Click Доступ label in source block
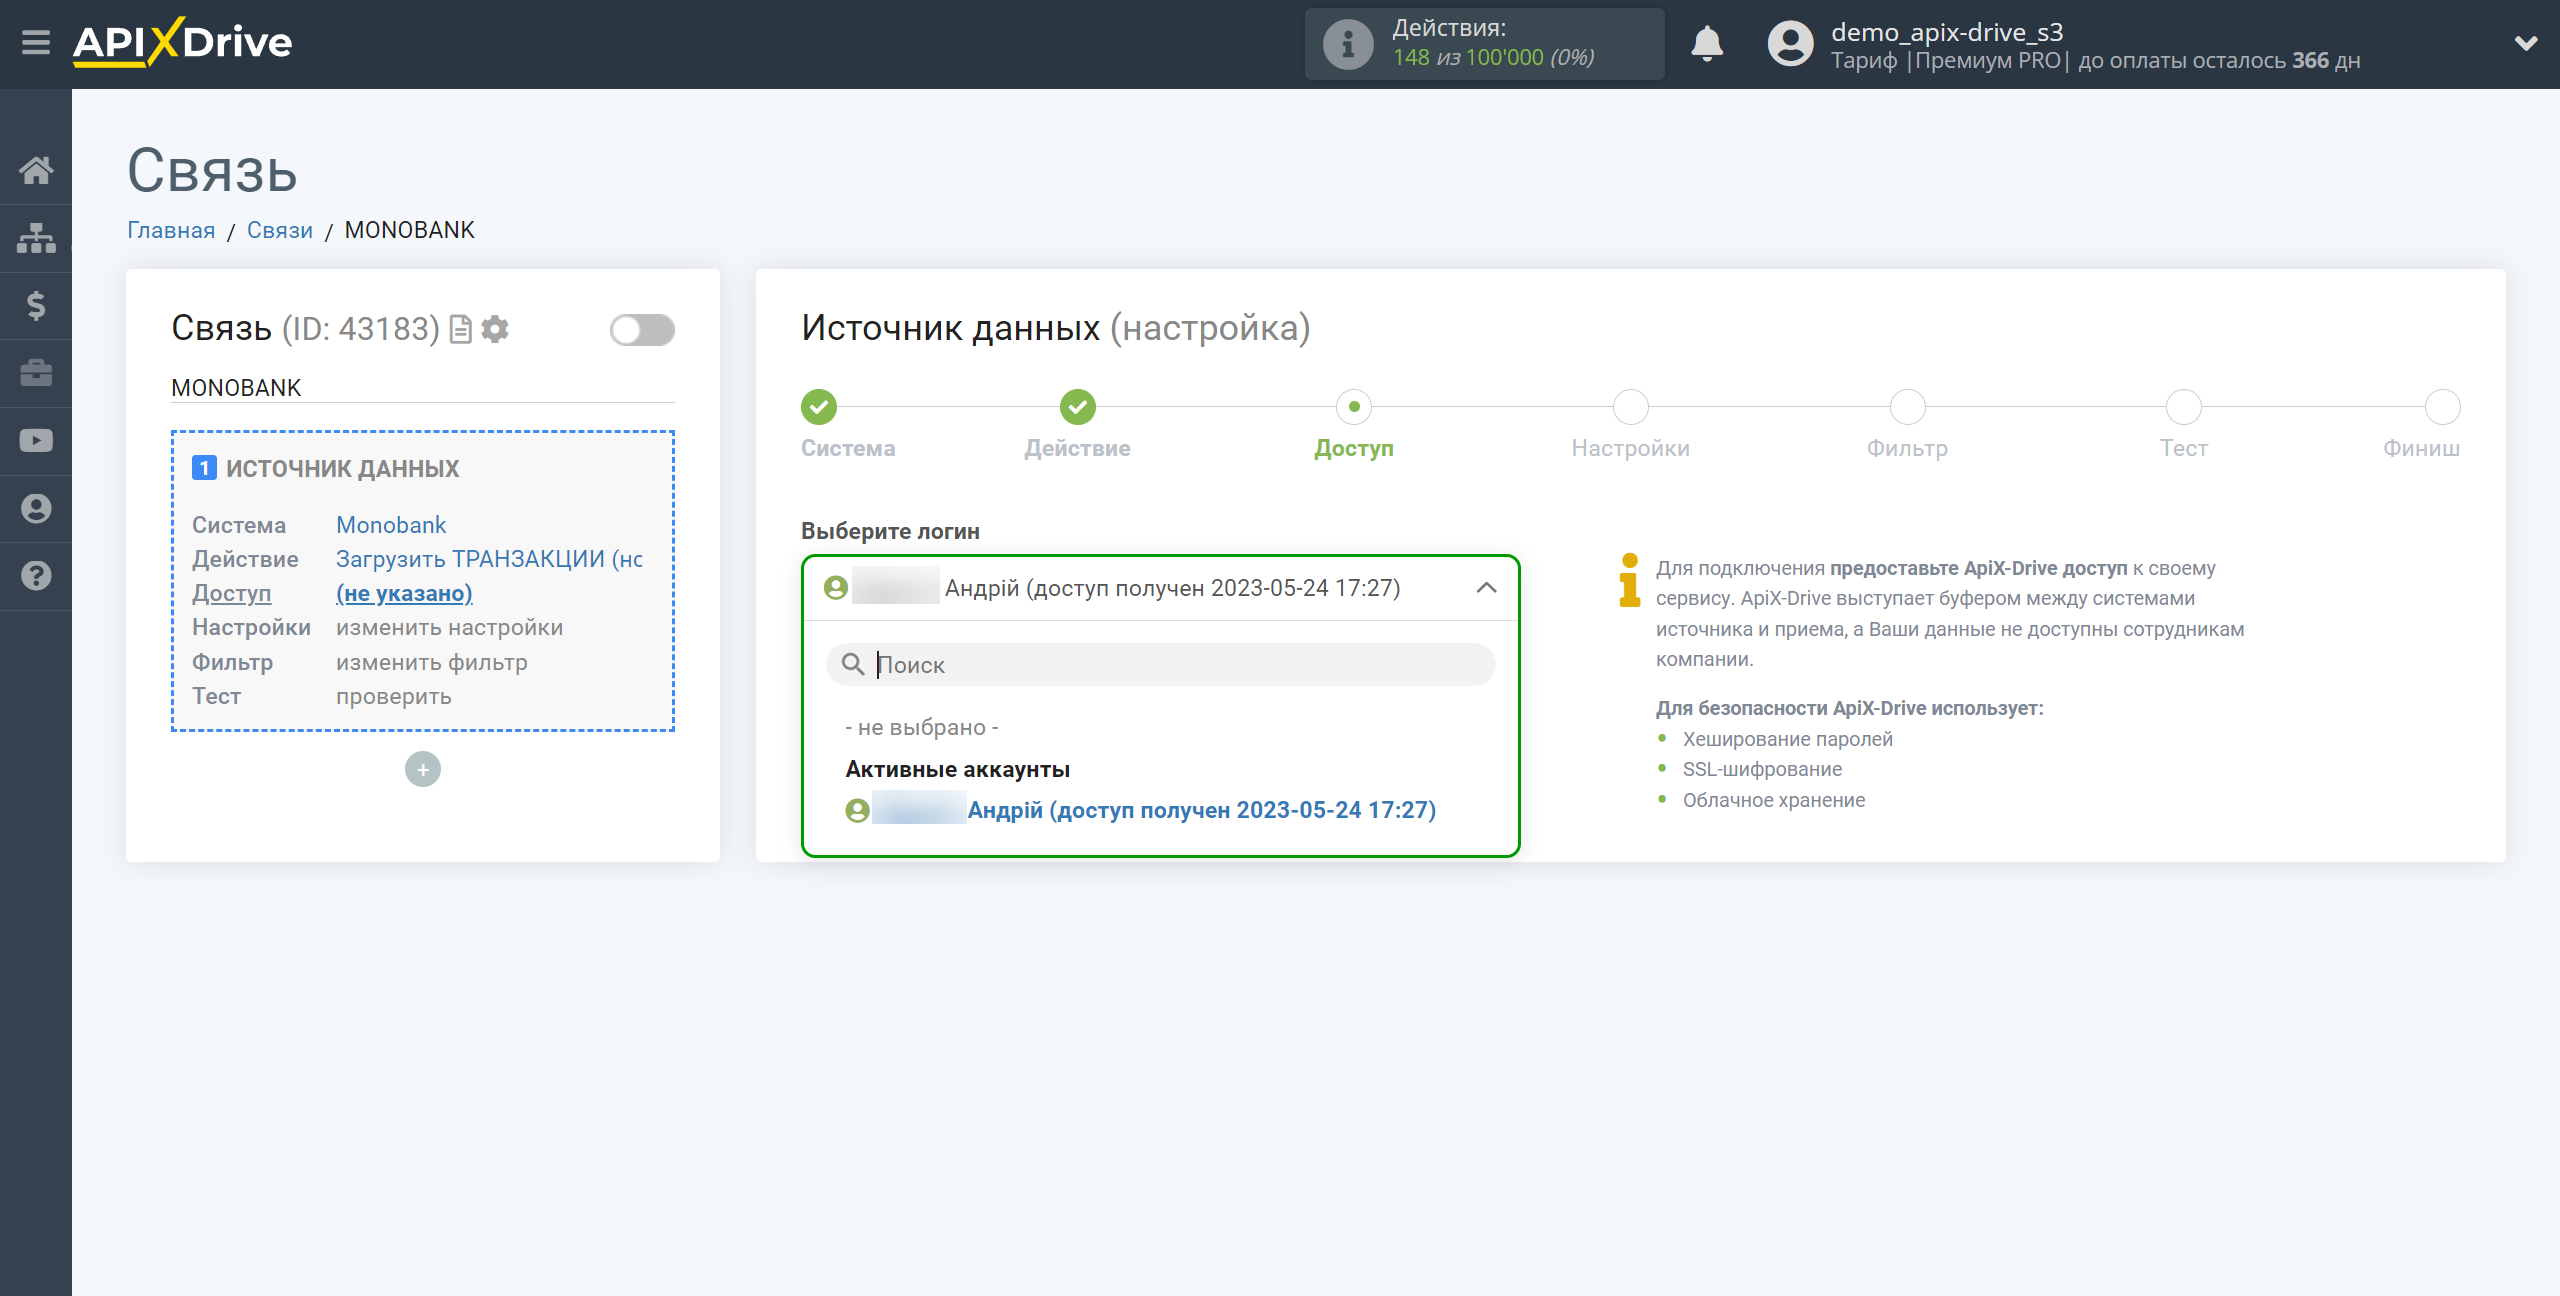This screenshot has width=2560, height=1296. click(x=232, y=593)
